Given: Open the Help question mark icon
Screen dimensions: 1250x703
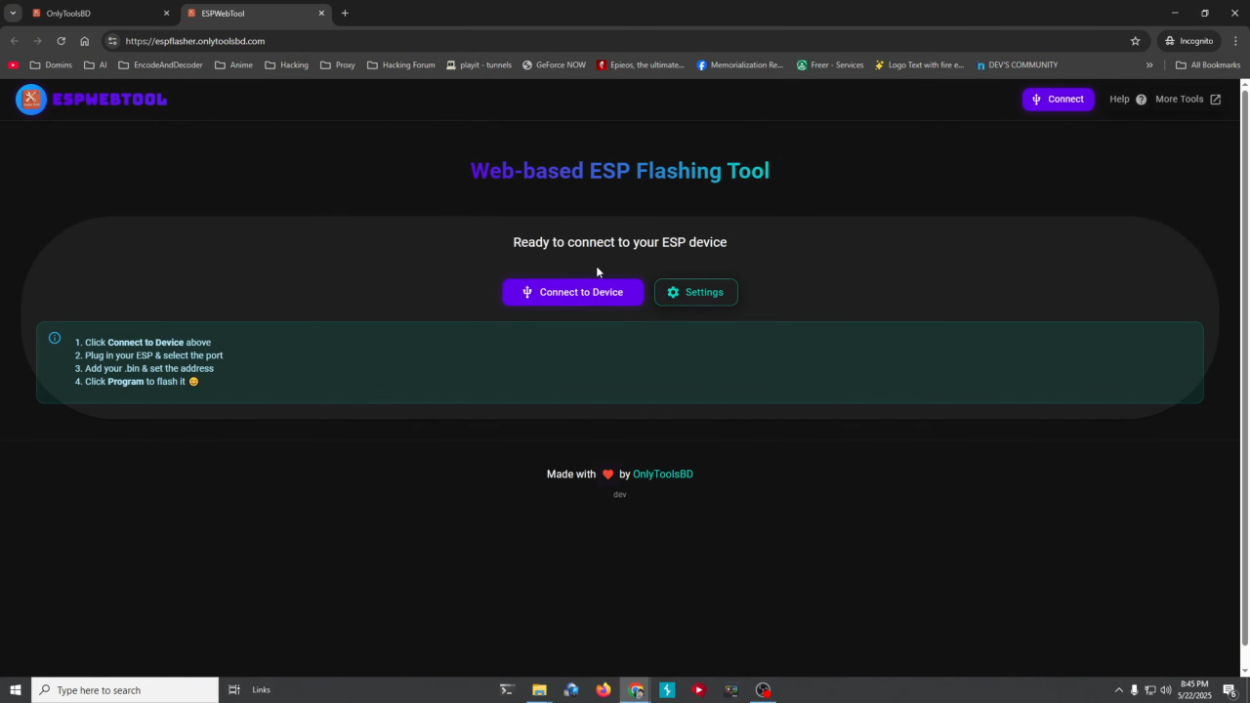Looking at the screenshot, I should 1141,100.
